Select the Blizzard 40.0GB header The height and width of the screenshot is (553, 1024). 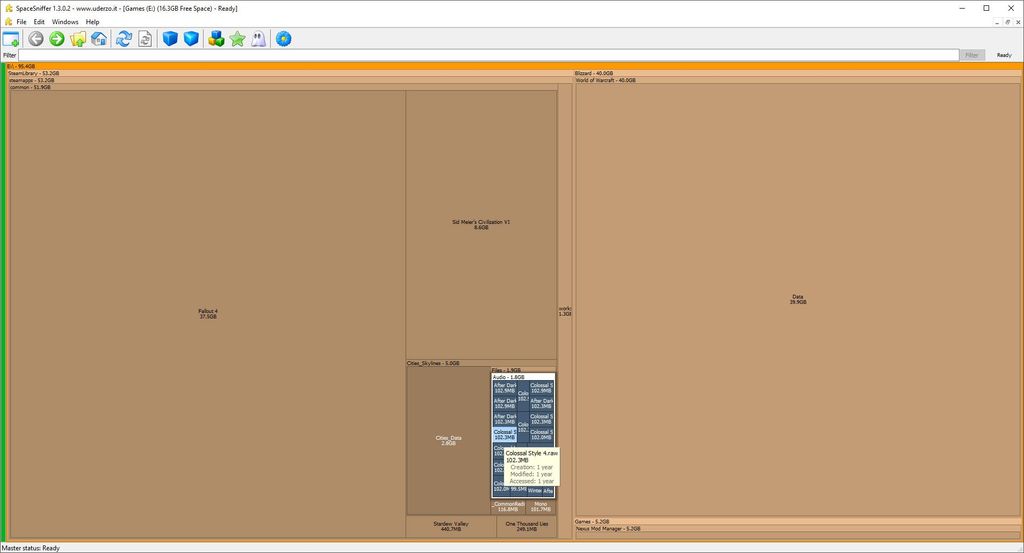(x=798, y=73)
